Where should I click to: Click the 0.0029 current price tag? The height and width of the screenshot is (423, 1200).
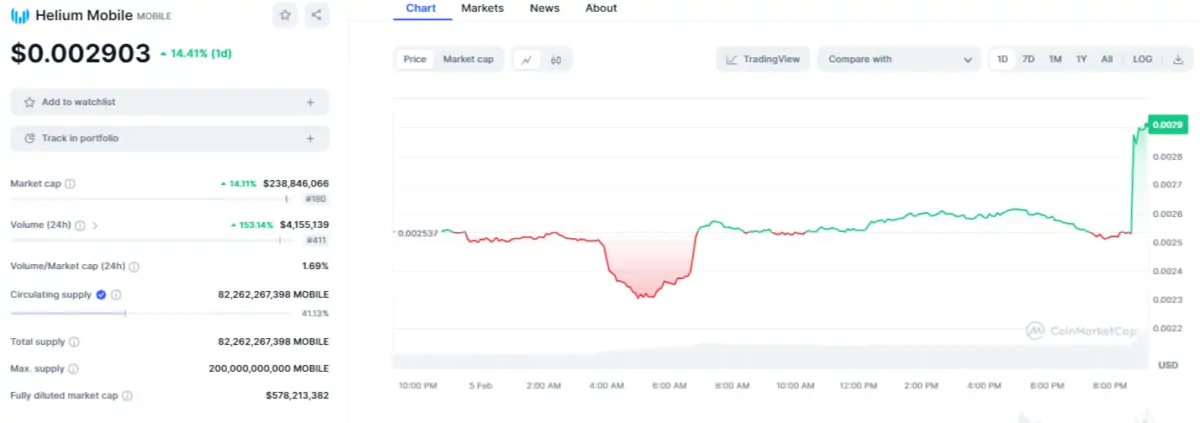(1169, 124)
